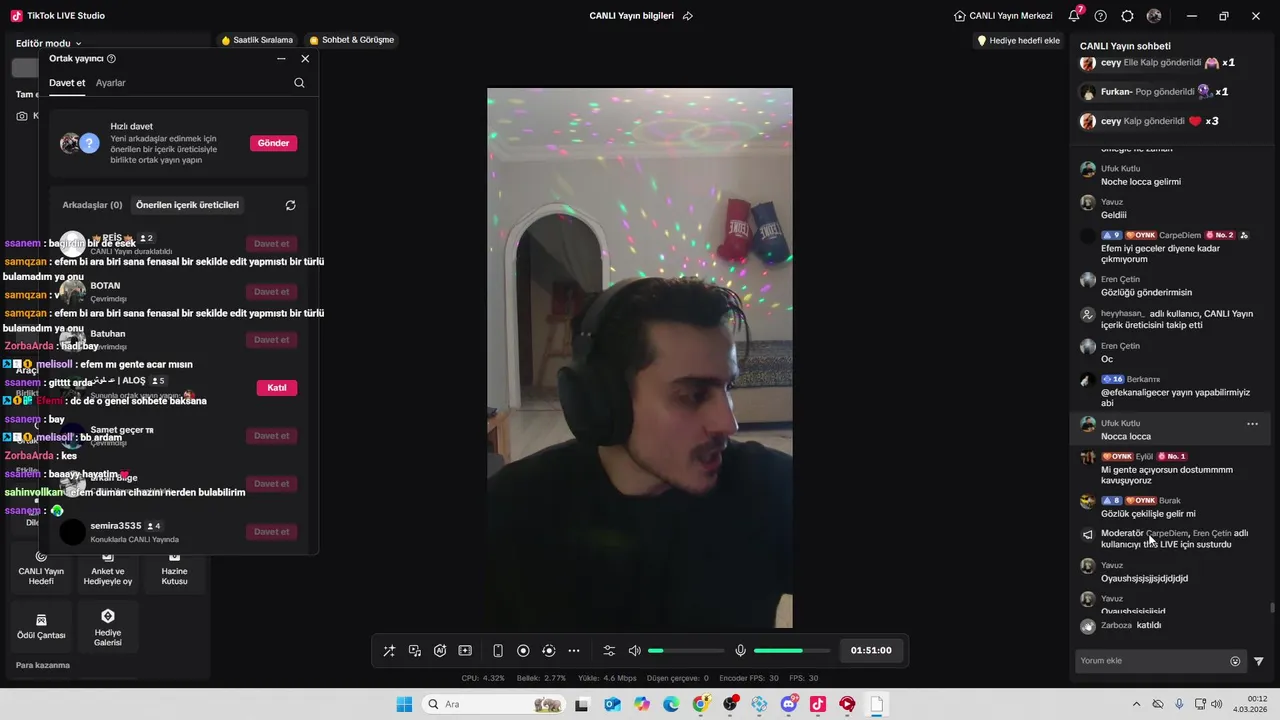This screenshot has width=1280, height=720.
Task: Click the Gönder button for Hızlı davet
Action: click(273, 143)
